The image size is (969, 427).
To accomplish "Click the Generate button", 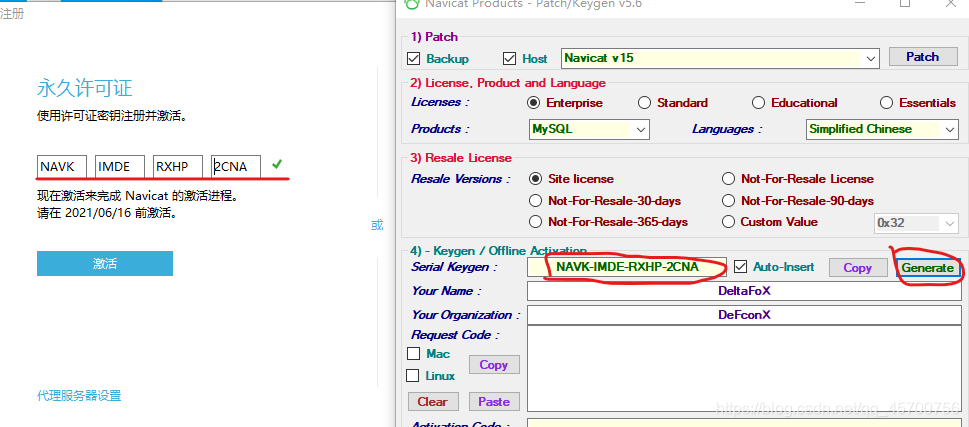I will tap(928, 268).
